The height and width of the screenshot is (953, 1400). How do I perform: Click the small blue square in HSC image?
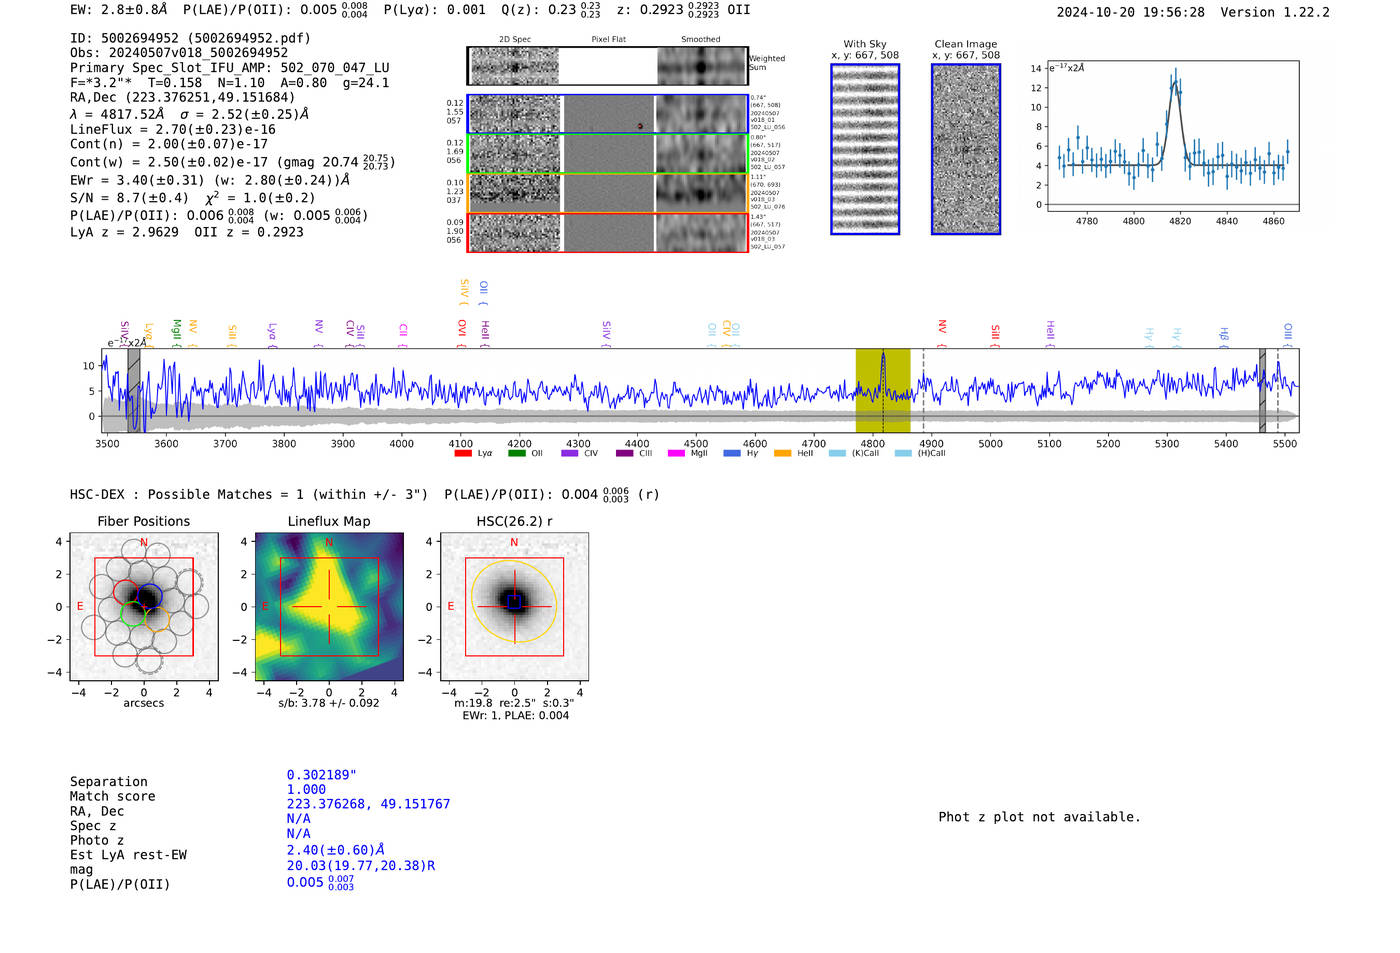pyautogui.click(x=514, y=603)
